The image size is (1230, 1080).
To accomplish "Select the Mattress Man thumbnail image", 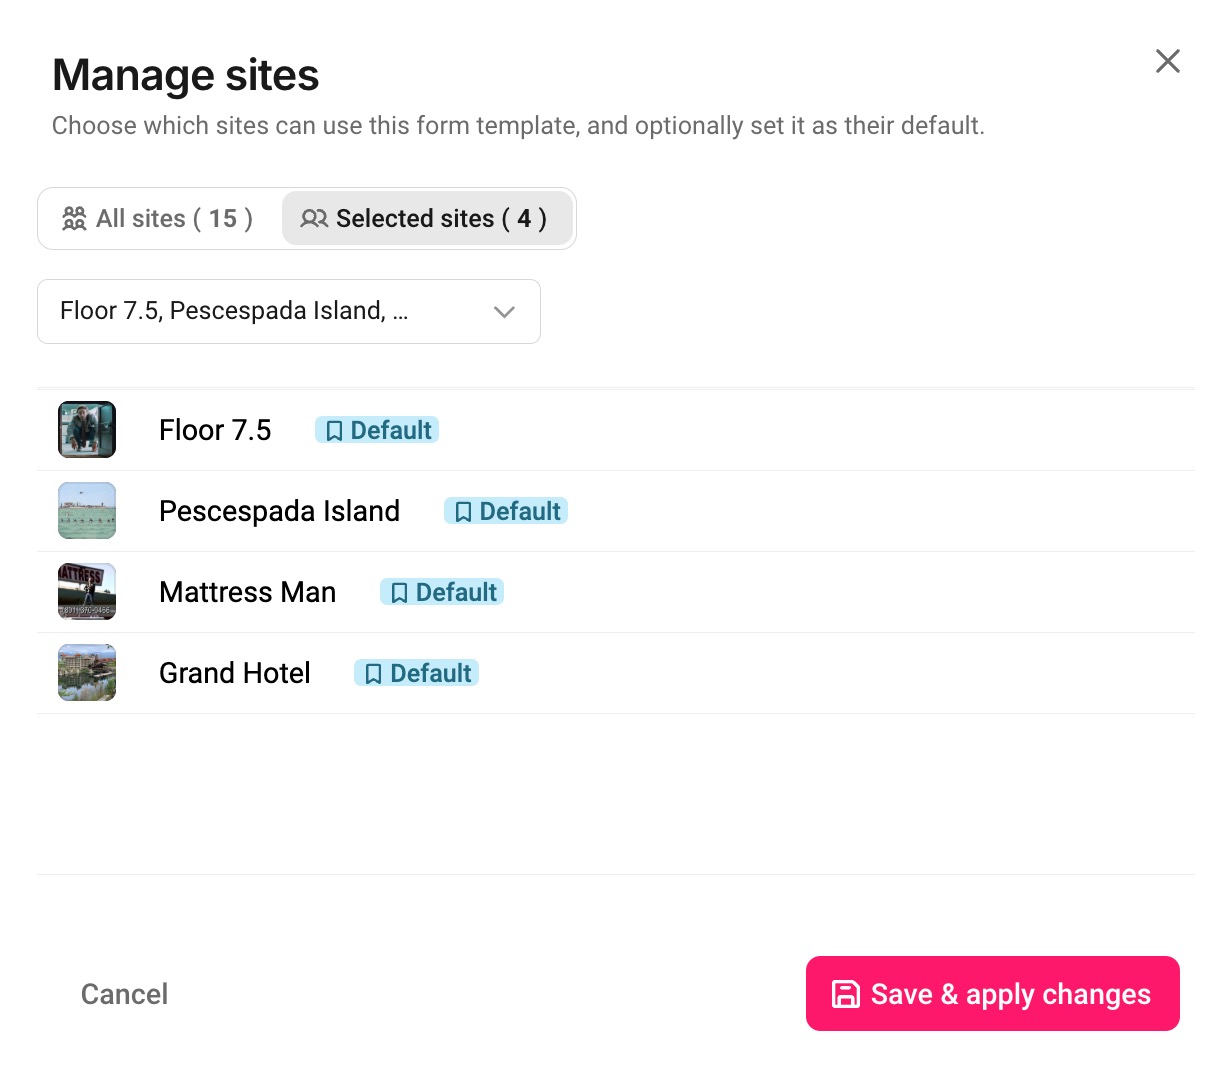I will click(x=87, y=592).
